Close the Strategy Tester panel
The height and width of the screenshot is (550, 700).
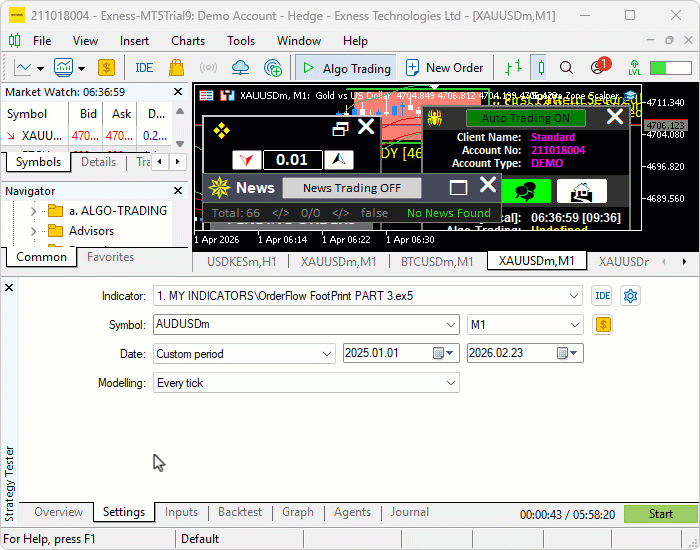[x=9, y=288]
